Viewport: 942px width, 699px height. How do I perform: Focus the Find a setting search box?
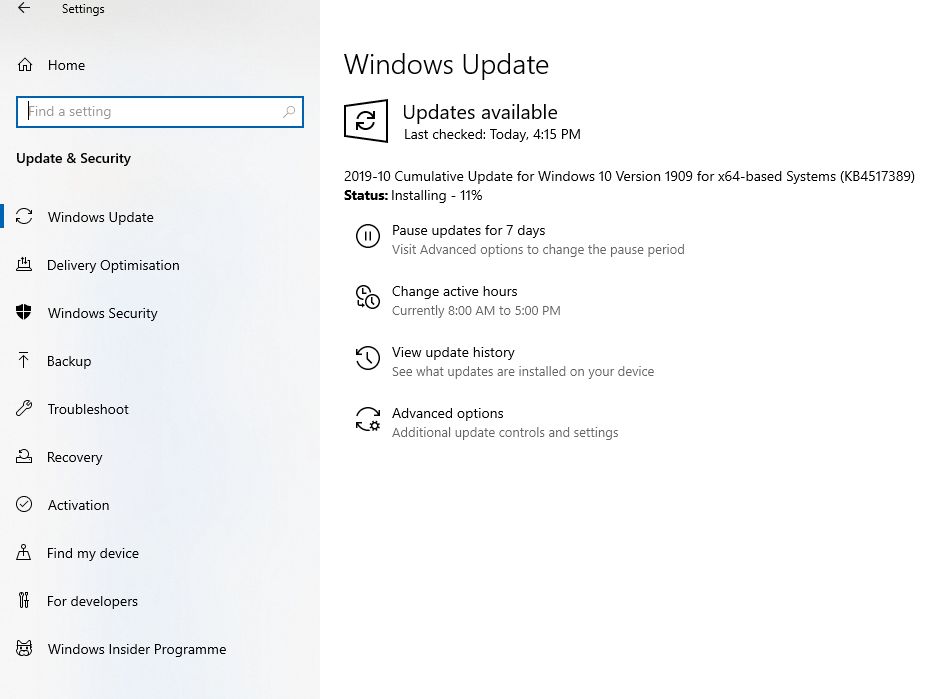coord(160,112)
